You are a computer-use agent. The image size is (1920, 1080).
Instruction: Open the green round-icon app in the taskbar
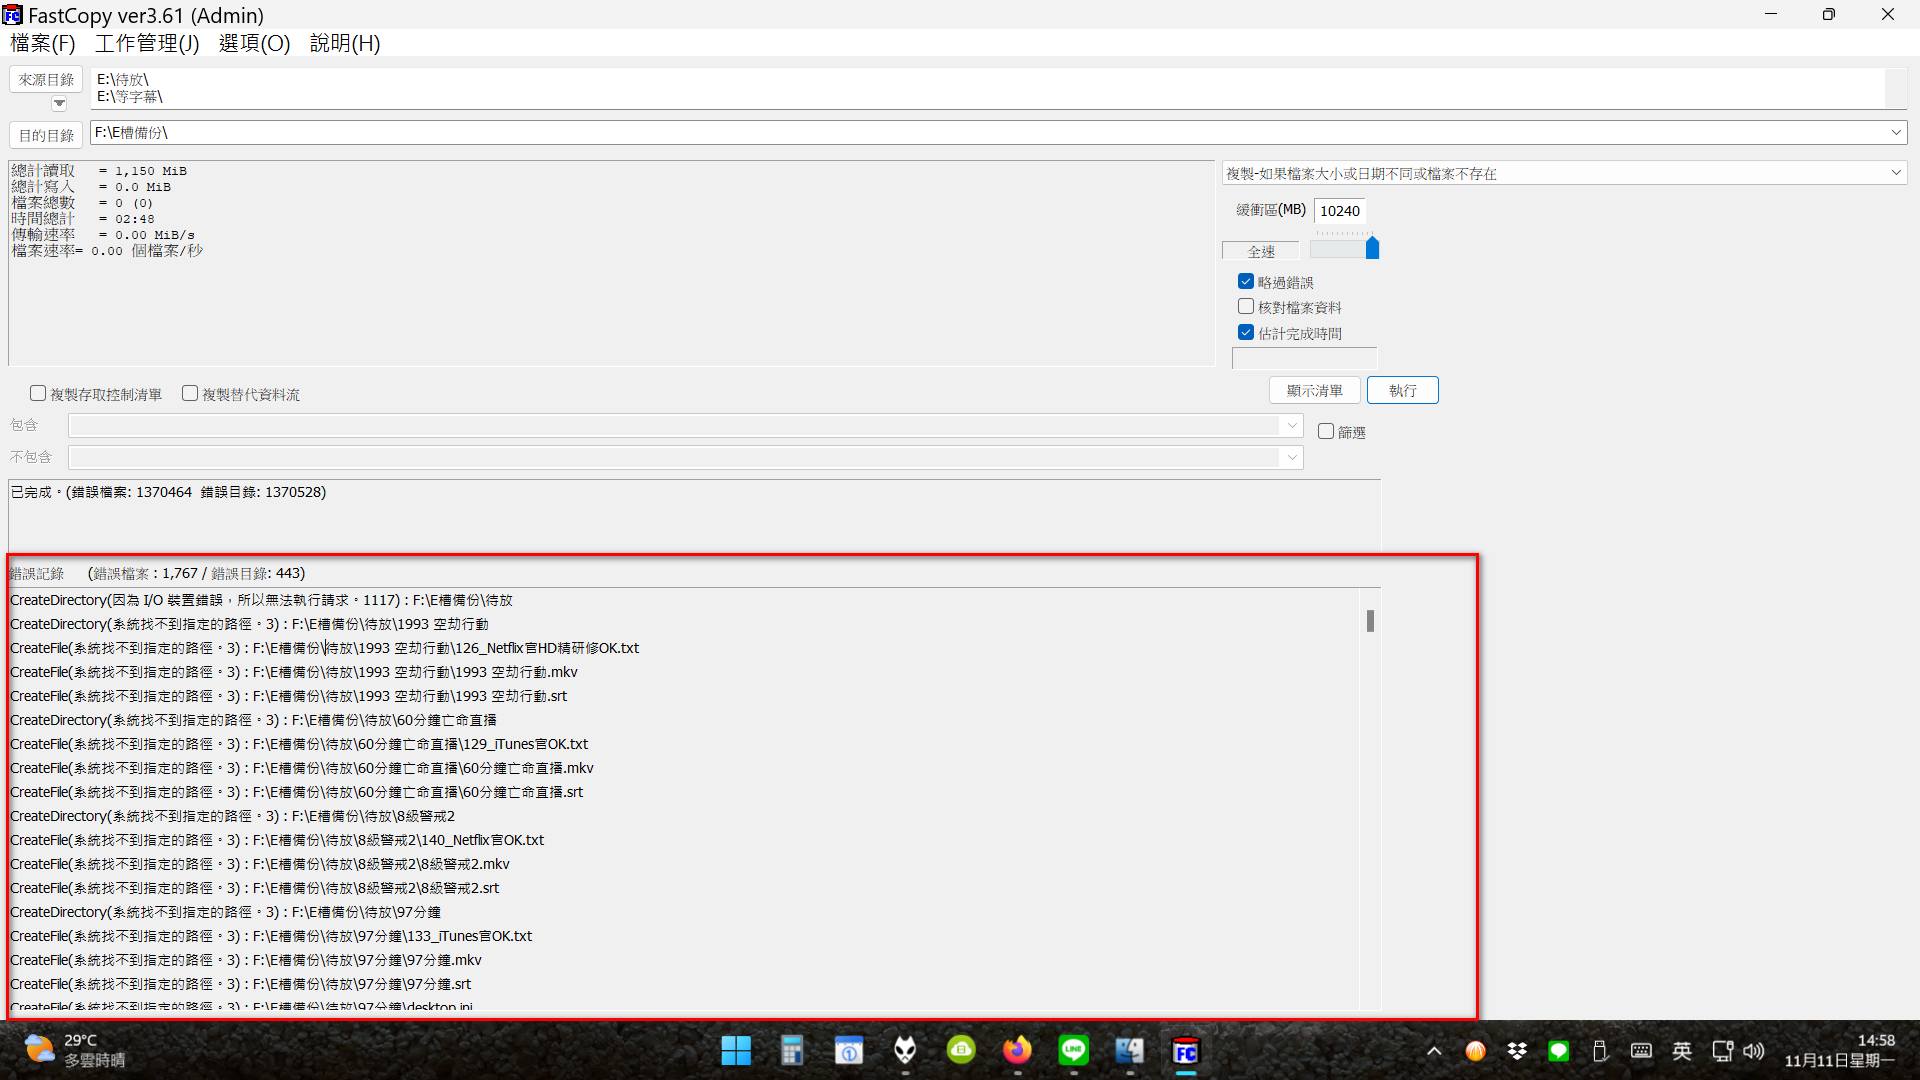[x=961, y=1051]
